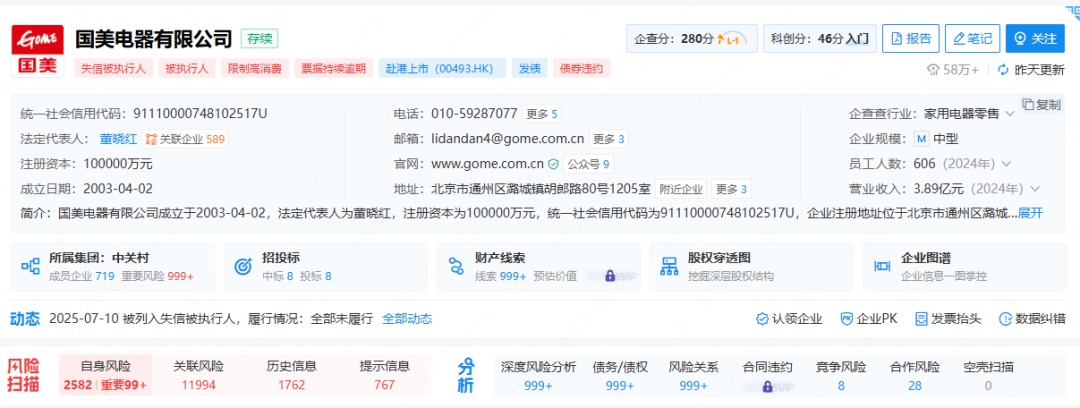The image size is (1080, 408).
Task: Open 竞争风险 8 analysis
Action: (841, 376)
